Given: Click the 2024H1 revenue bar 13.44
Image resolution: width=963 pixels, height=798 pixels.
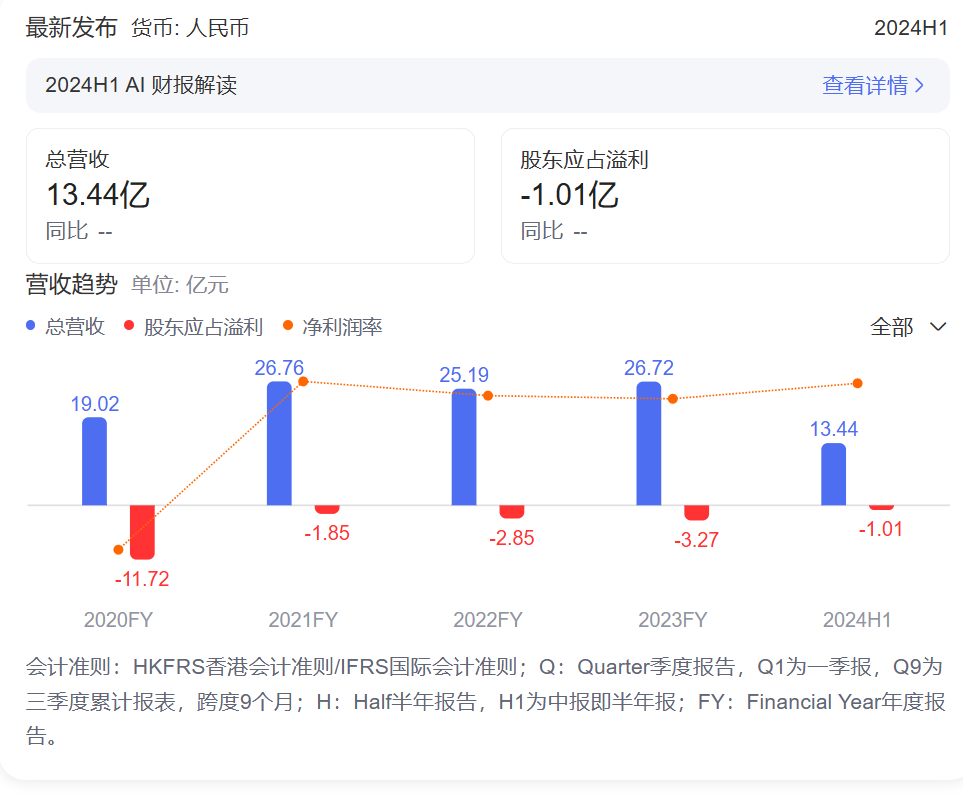Looking at the screenshot, I should (833, 474).
